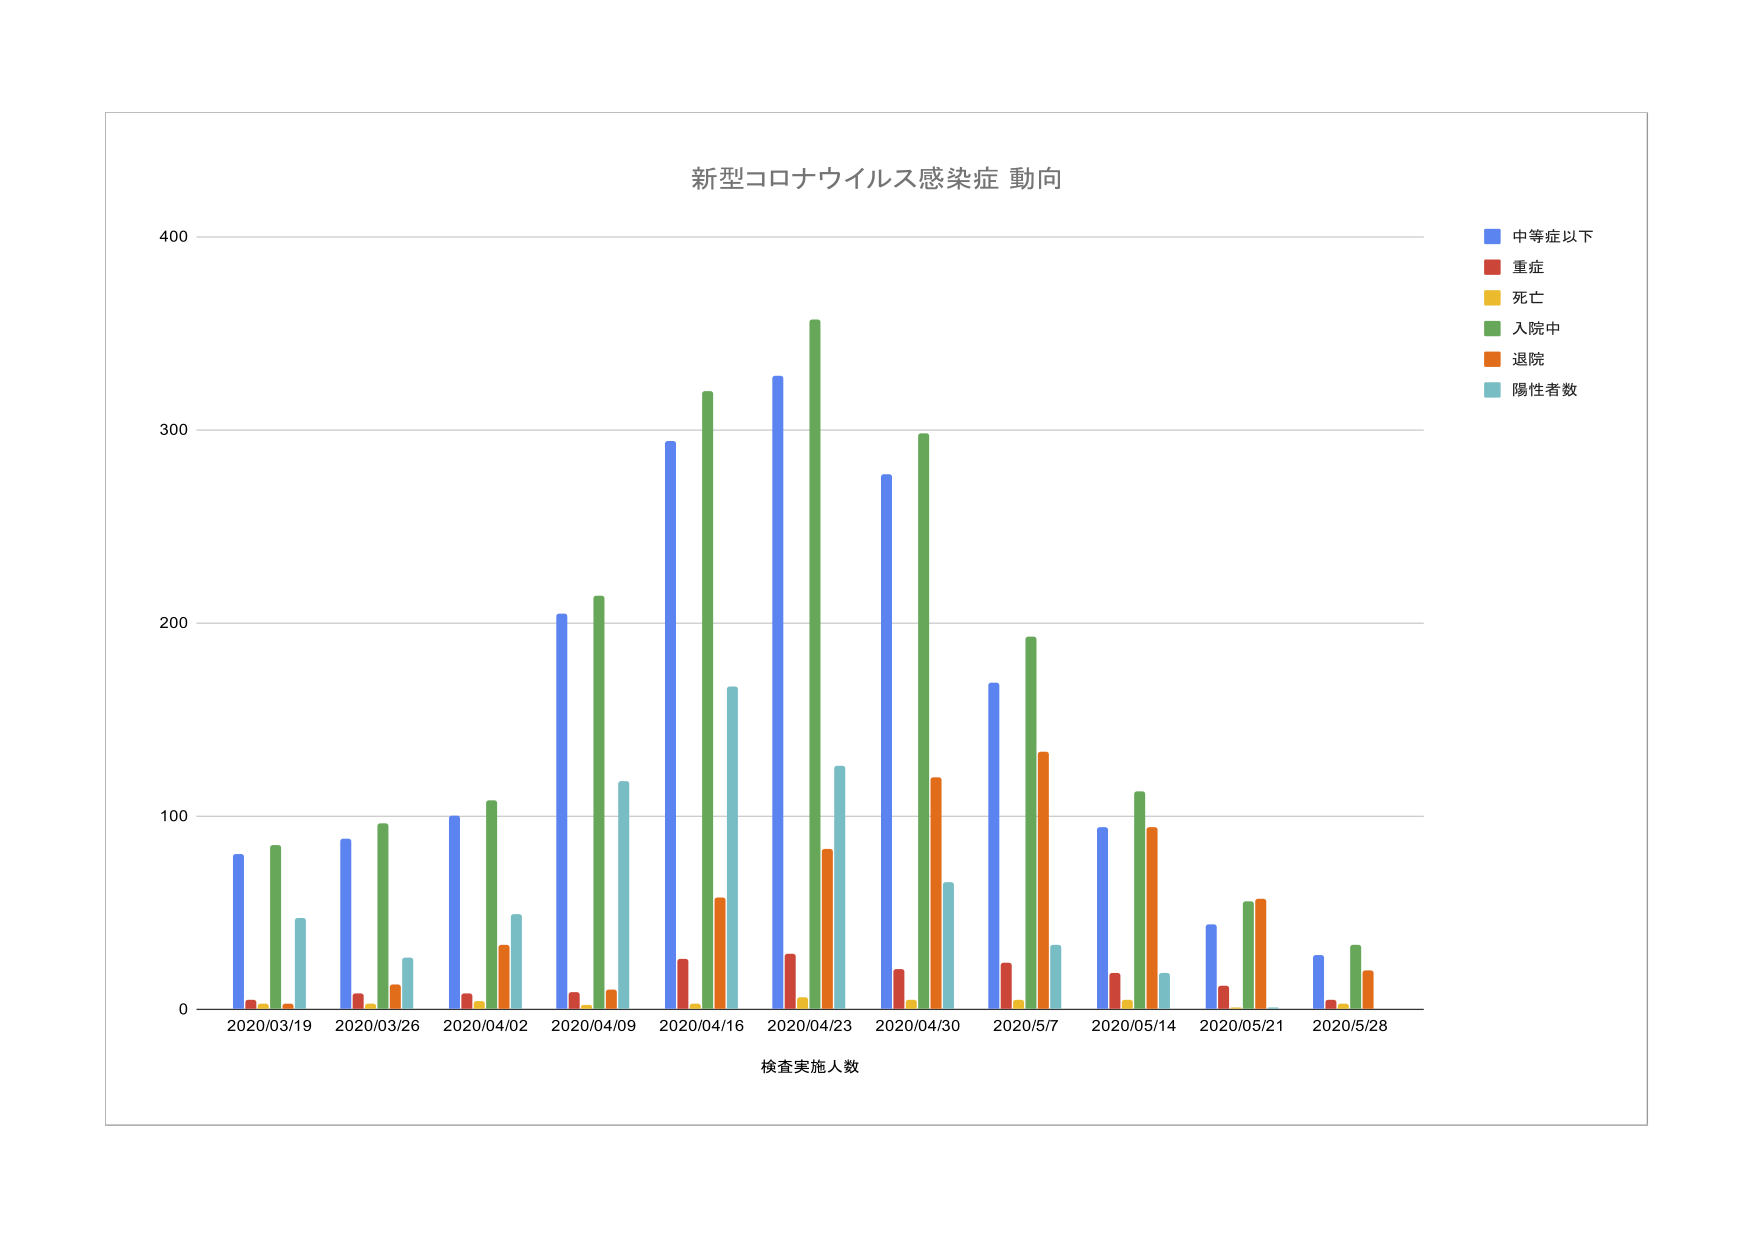Click the teal bar for 2020/04/09
The image size is (1753, 1240).
623,895
